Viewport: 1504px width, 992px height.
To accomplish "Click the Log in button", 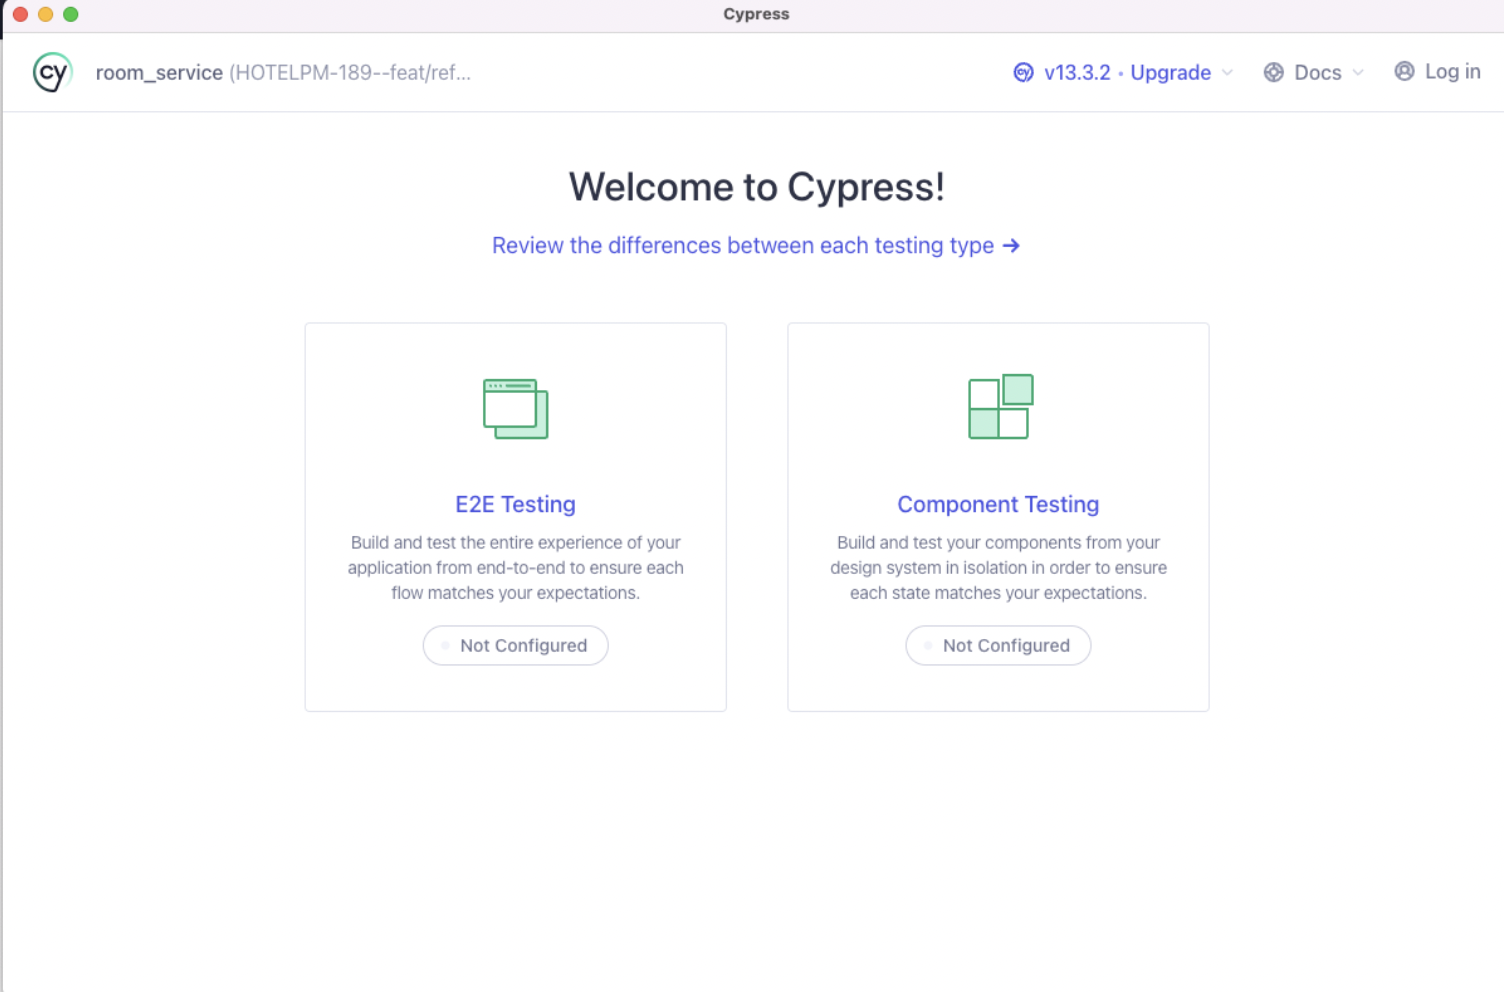I will pyautogui.click(x=1437, y=71).
